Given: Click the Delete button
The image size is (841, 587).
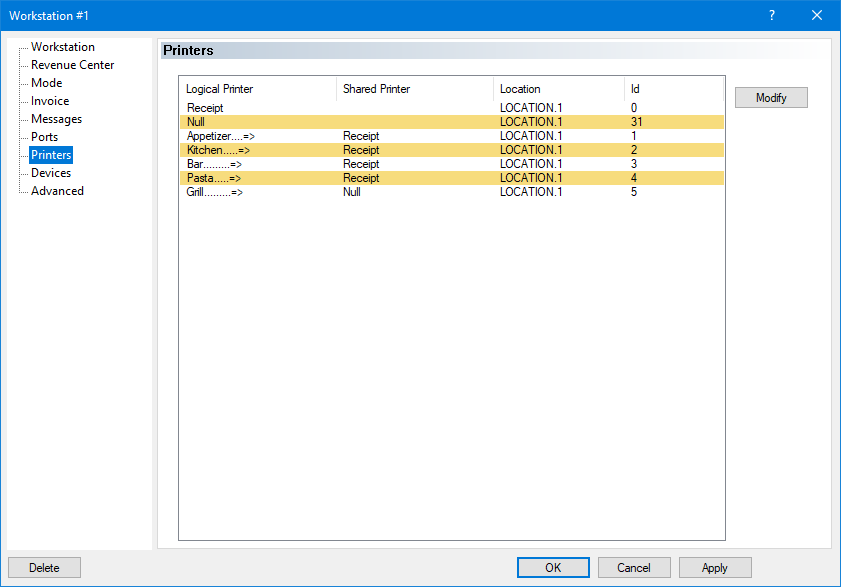Looking at the screenshot, I should coord(44,568).
